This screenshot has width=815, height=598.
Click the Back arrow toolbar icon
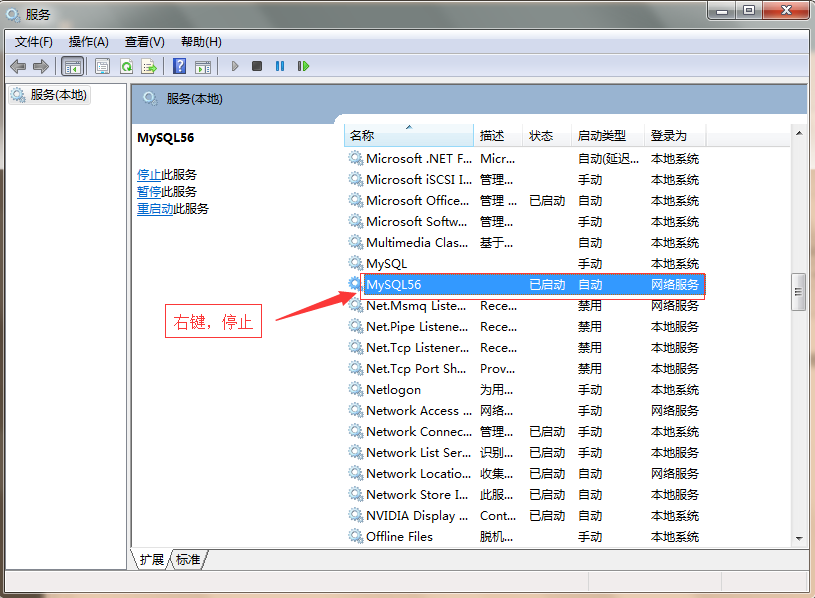coord(18,67)
